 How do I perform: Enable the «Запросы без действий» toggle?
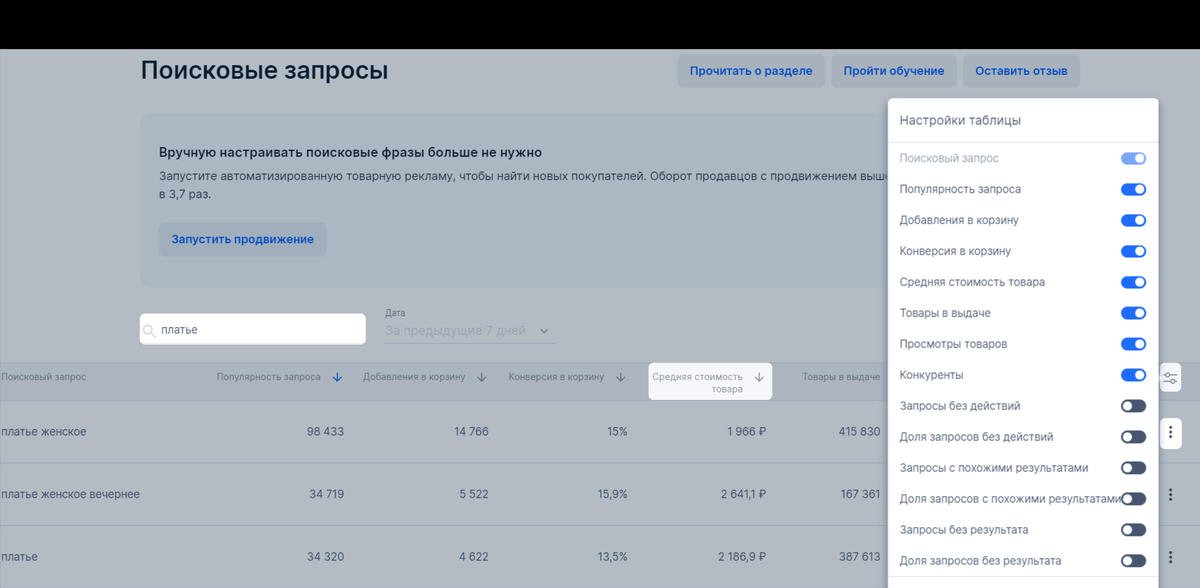[x=1133, y=406]
